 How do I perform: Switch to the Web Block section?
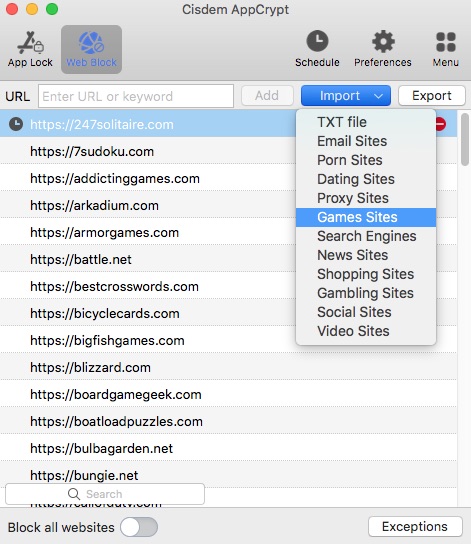92,49
